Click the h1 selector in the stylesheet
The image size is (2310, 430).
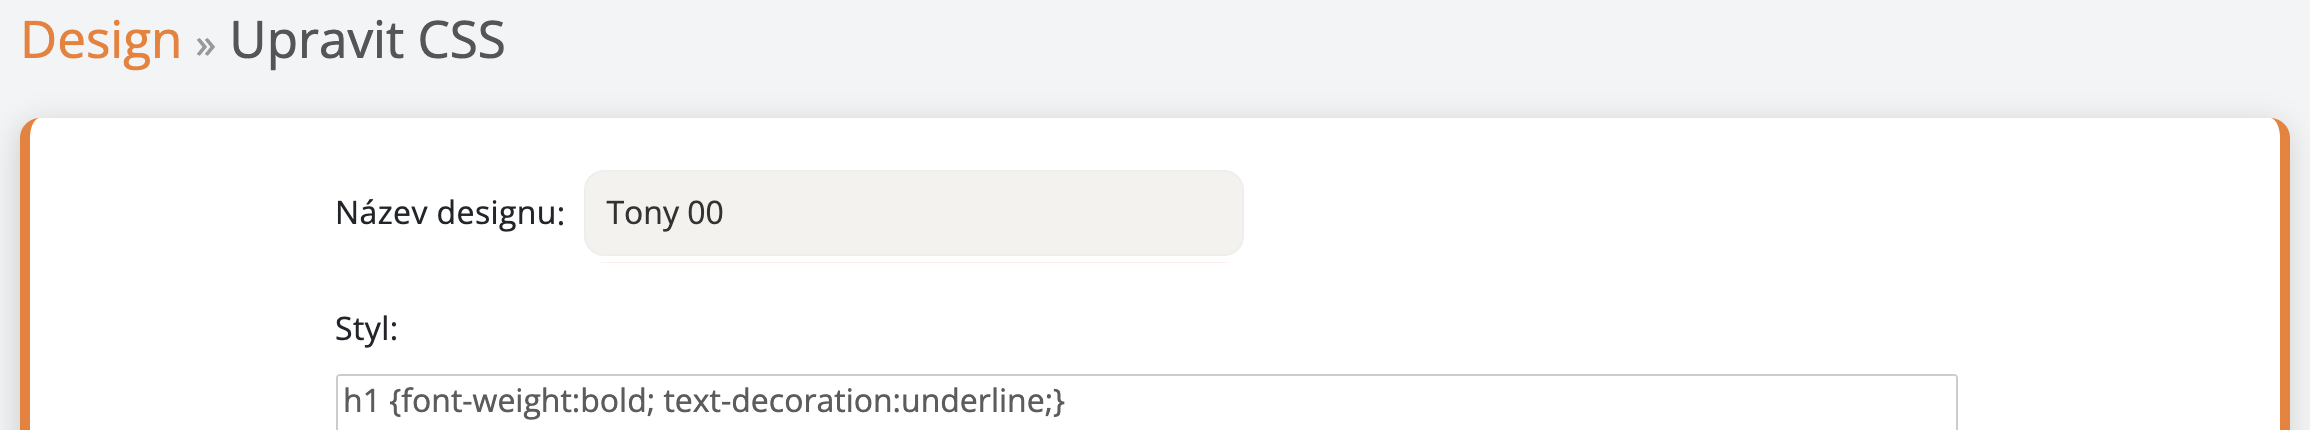pos(360,401)
